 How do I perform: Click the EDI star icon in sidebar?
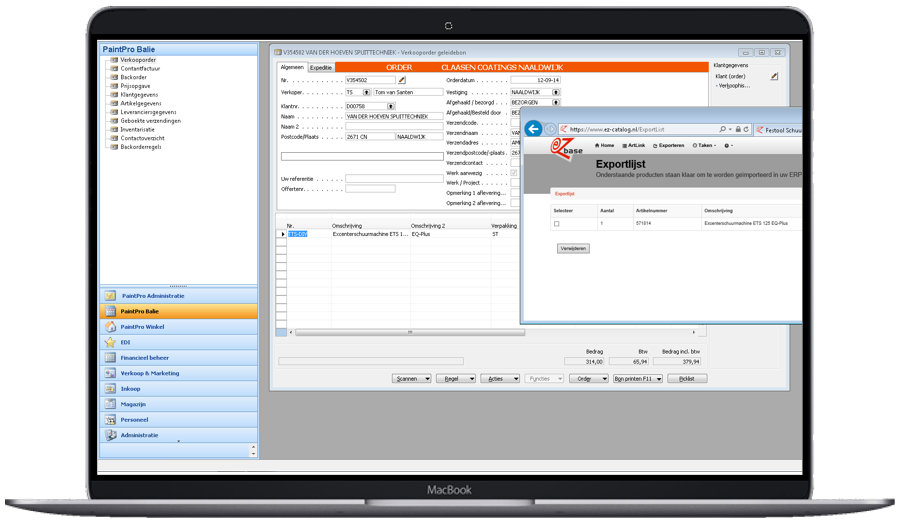(110, 342)
